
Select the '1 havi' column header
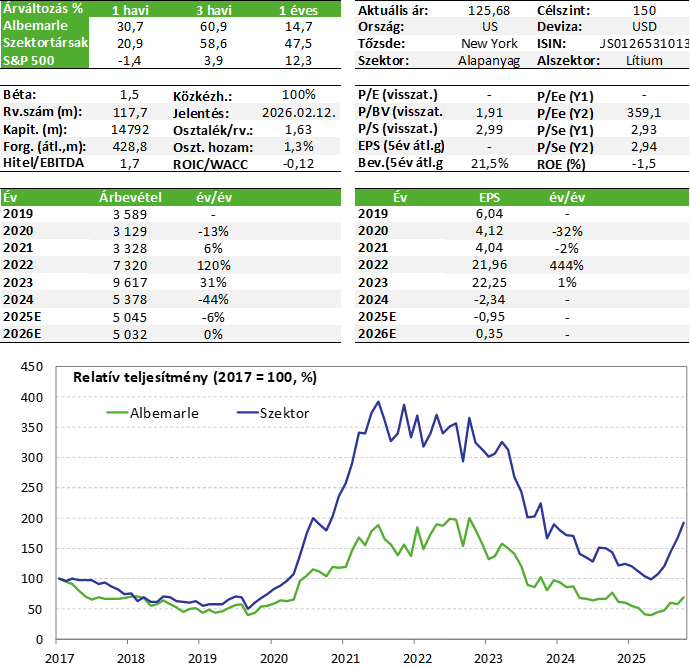point(130,9)
